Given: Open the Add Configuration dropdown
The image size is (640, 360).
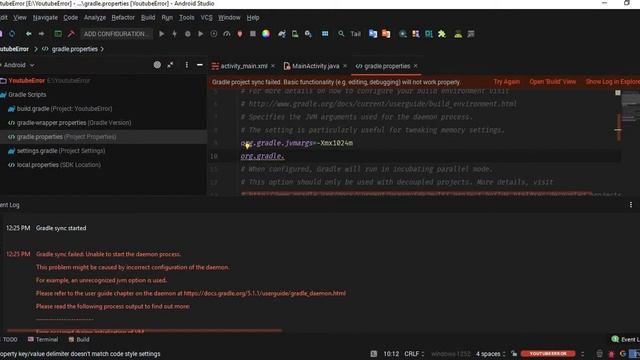Looking at the screenshot, I should (116, 34).
